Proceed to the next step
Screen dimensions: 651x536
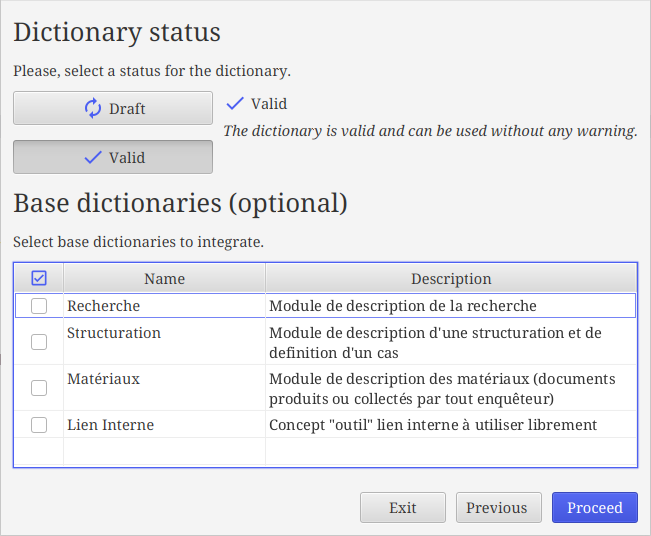point(595,507)
